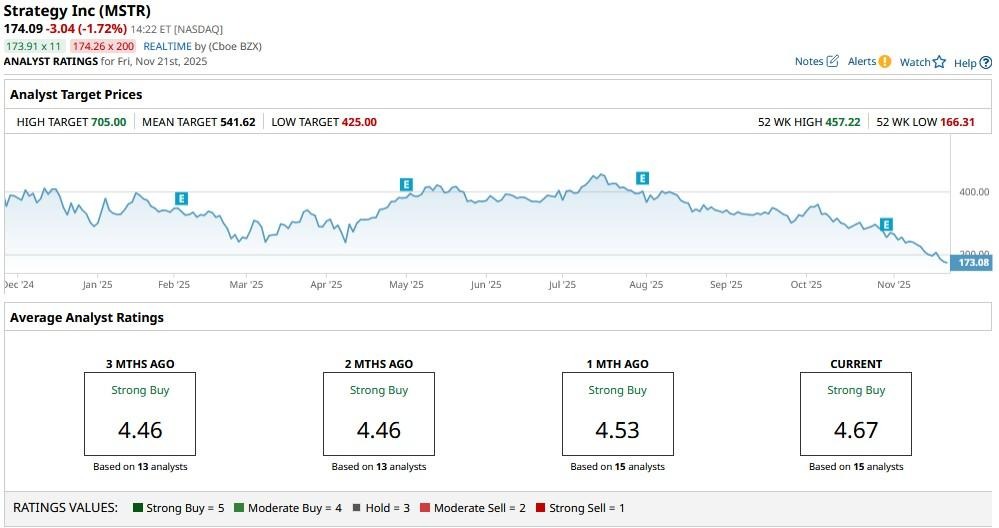This screenshot has height=528, width=999.
Task: Click the Alerts link
Action: tap(862, 61)
